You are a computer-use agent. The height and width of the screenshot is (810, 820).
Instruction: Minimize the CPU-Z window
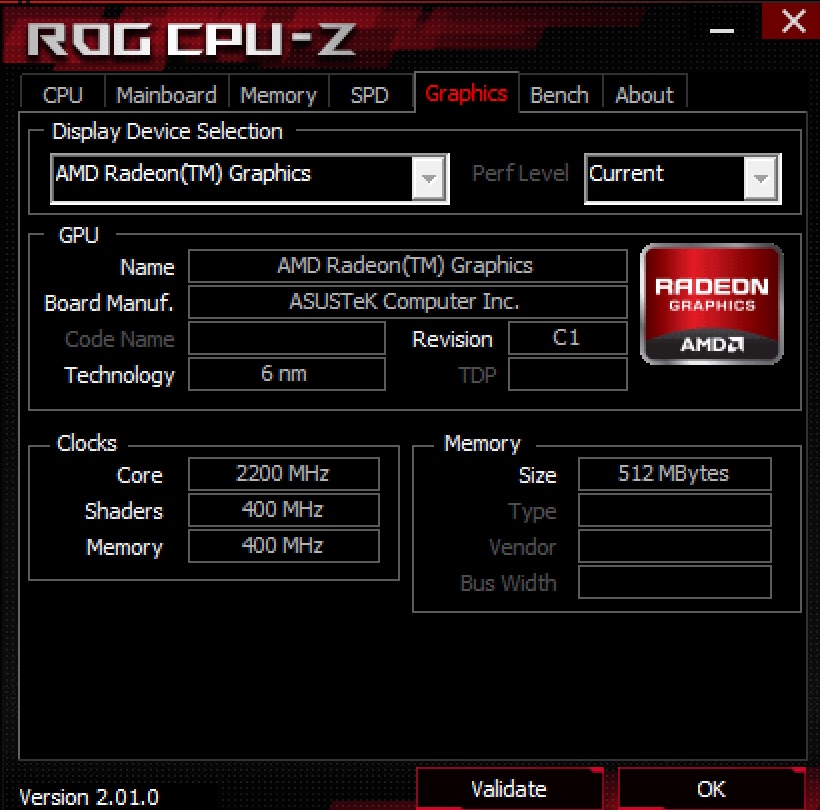[x=722, y=30]
